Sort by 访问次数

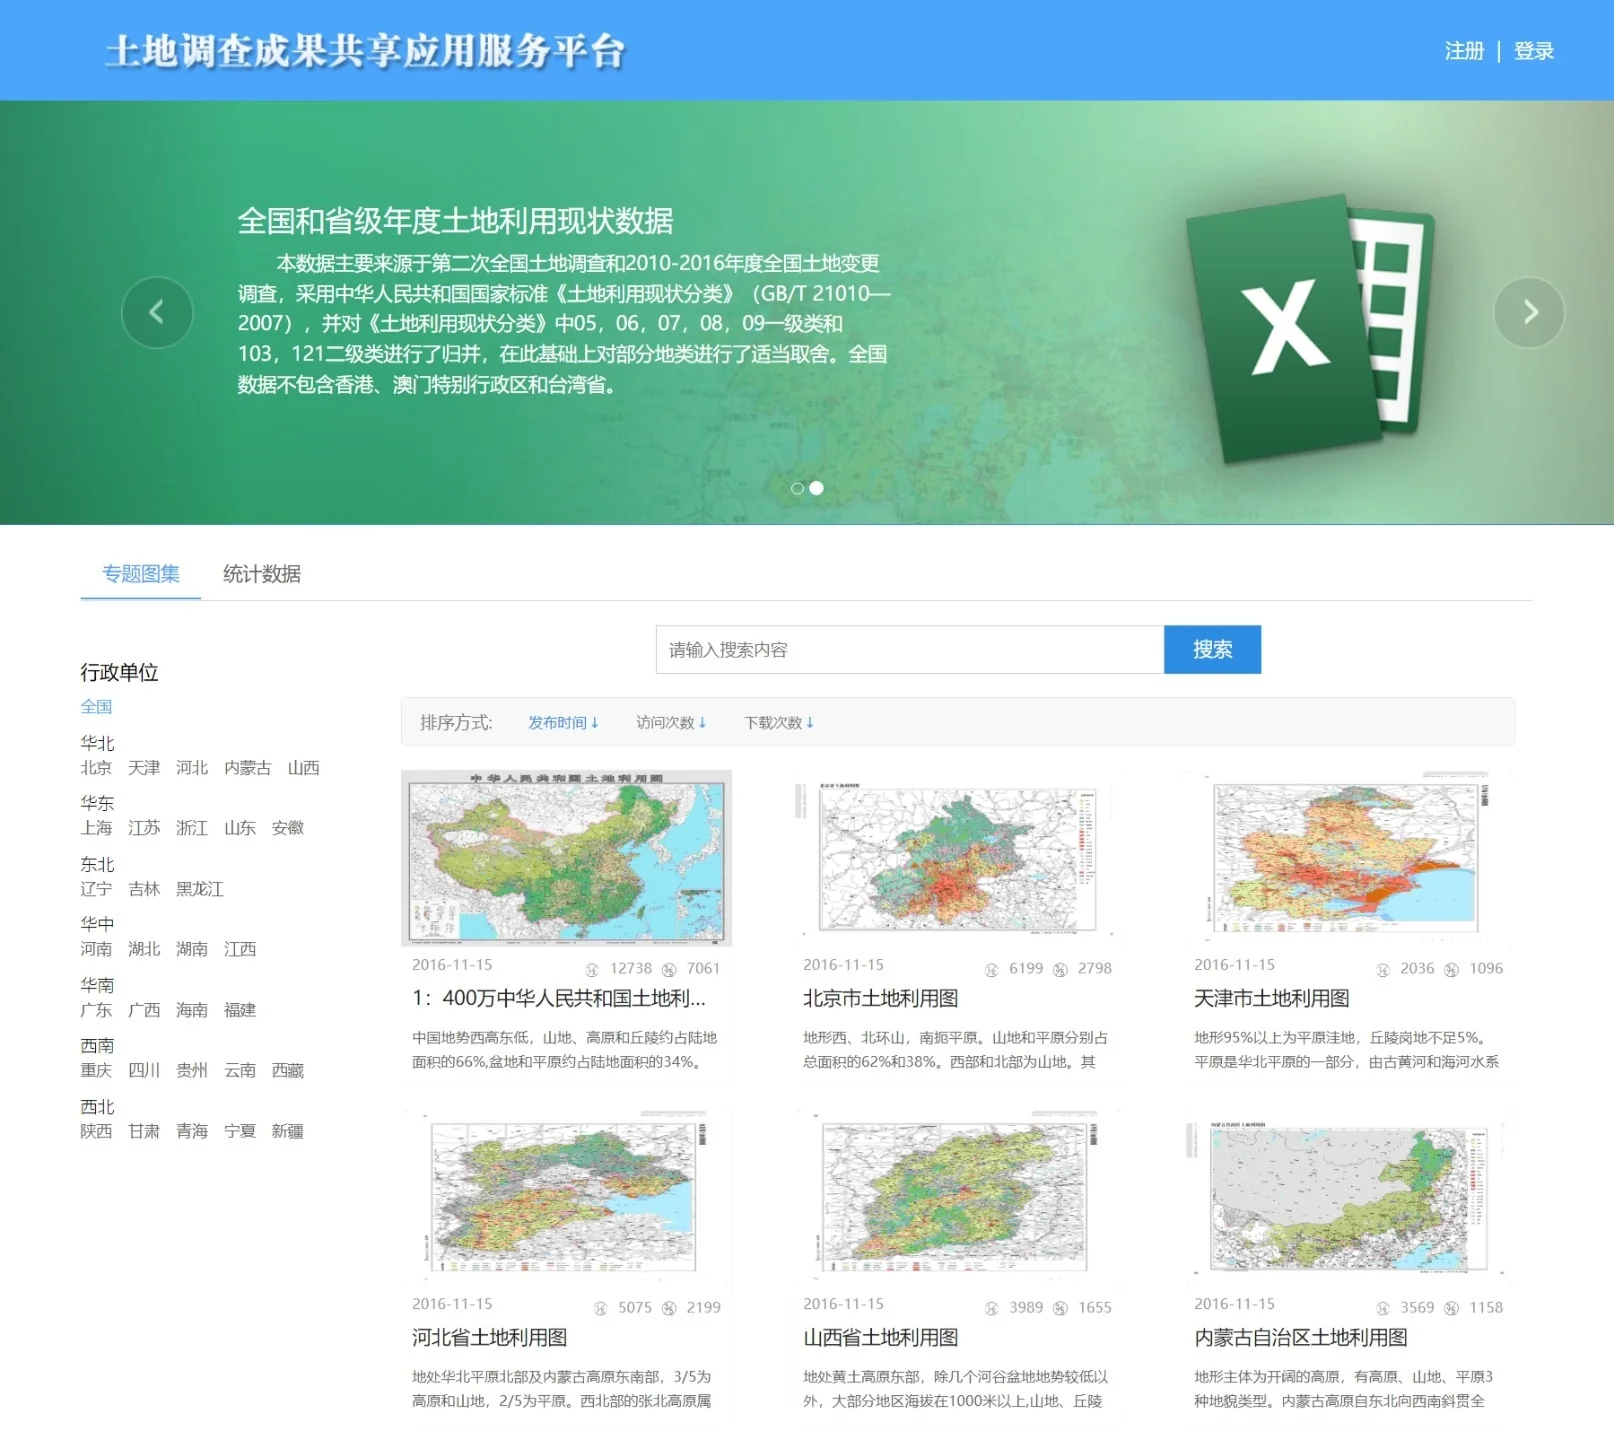[x=671, y=723]
